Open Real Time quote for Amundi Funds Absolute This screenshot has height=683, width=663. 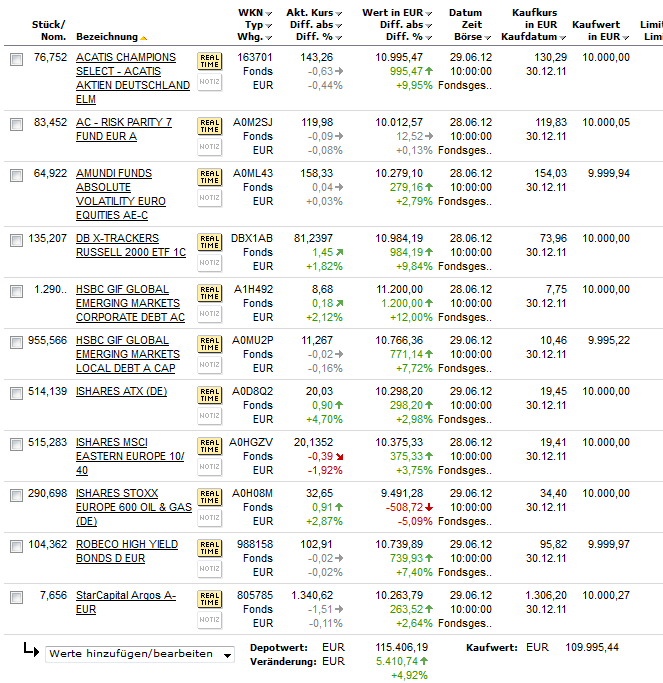click(x=210, y=177)
